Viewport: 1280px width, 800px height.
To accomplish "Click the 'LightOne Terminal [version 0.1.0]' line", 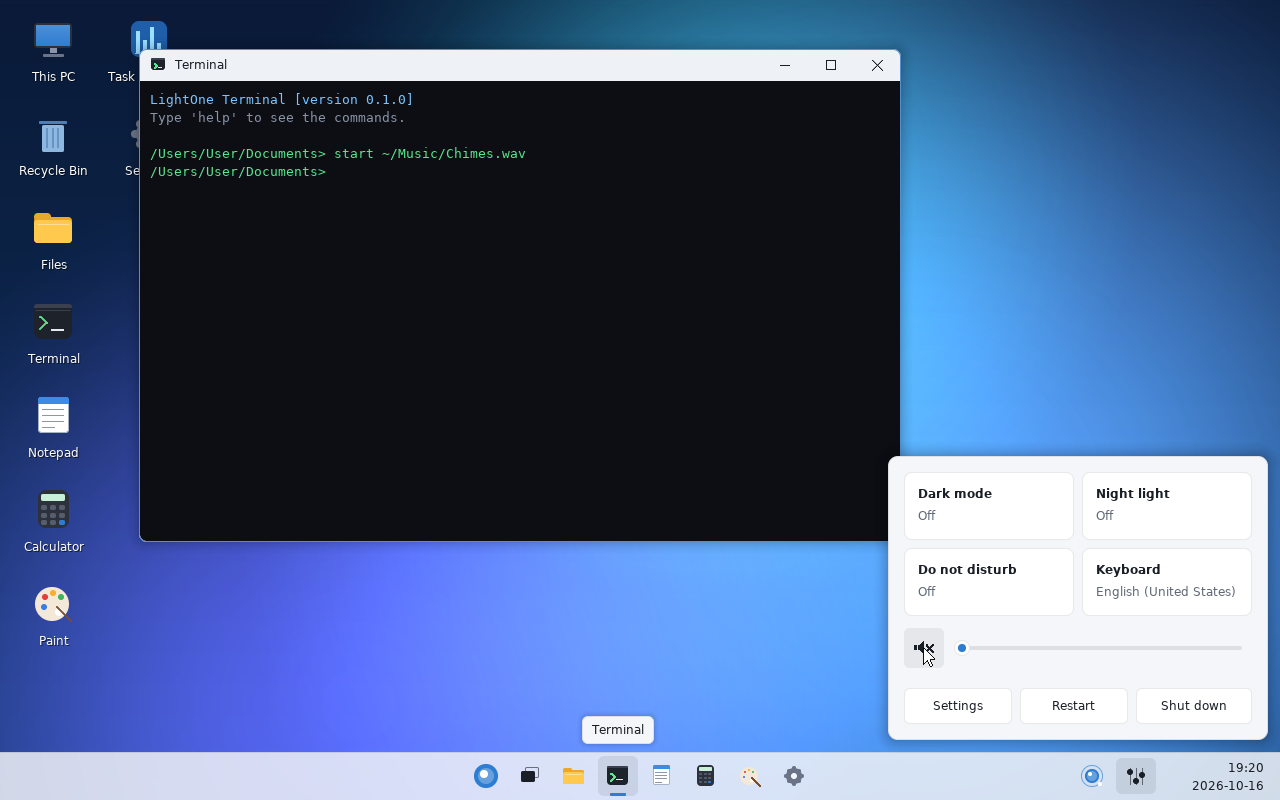I will click(x=282, y=100).
